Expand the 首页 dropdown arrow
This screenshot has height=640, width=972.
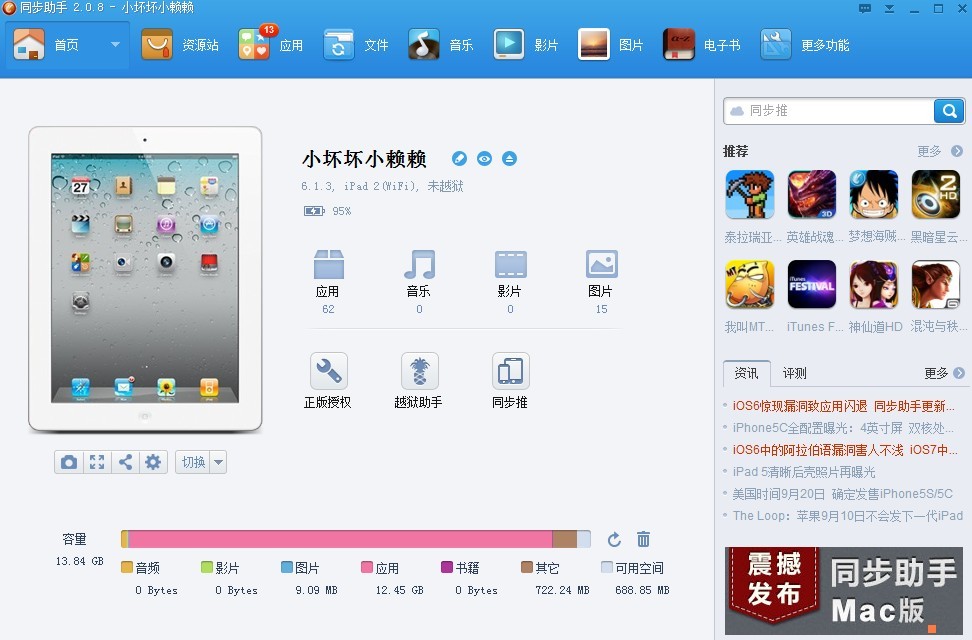pos(115,45)
